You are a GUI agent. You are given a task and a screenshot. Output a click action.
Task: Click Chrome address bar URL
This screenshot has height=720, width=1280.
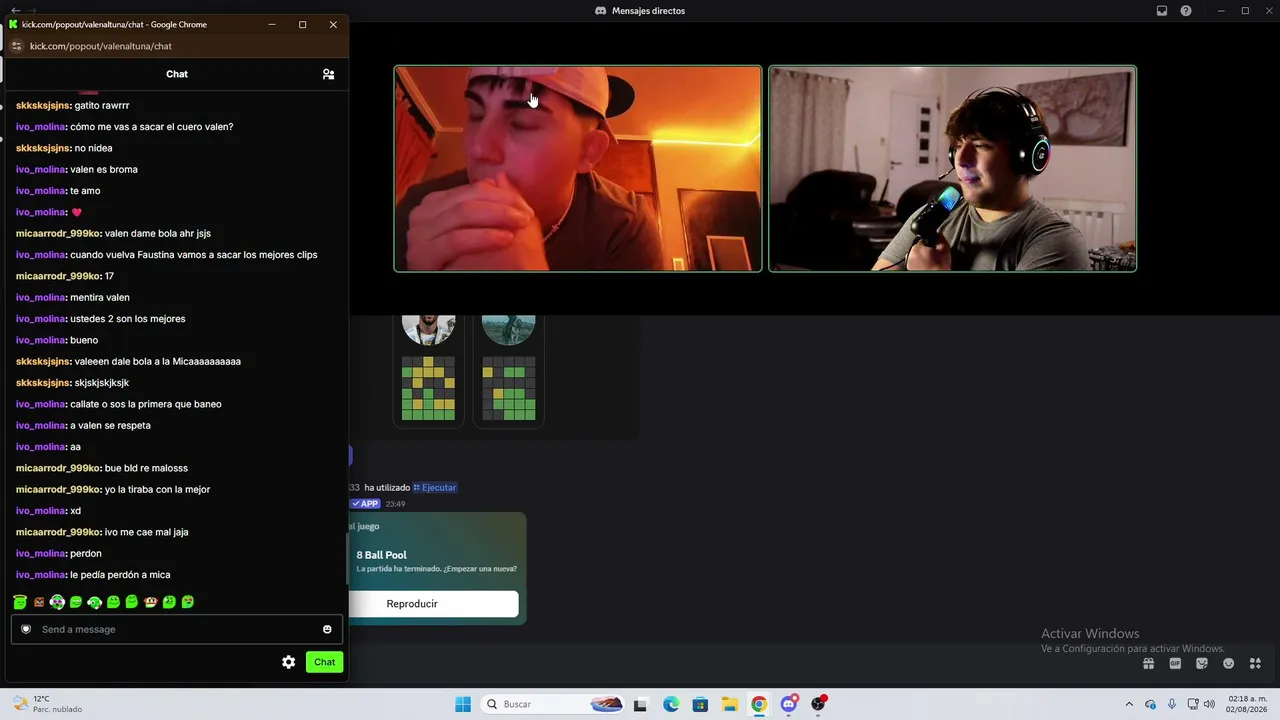coord(100,46)
